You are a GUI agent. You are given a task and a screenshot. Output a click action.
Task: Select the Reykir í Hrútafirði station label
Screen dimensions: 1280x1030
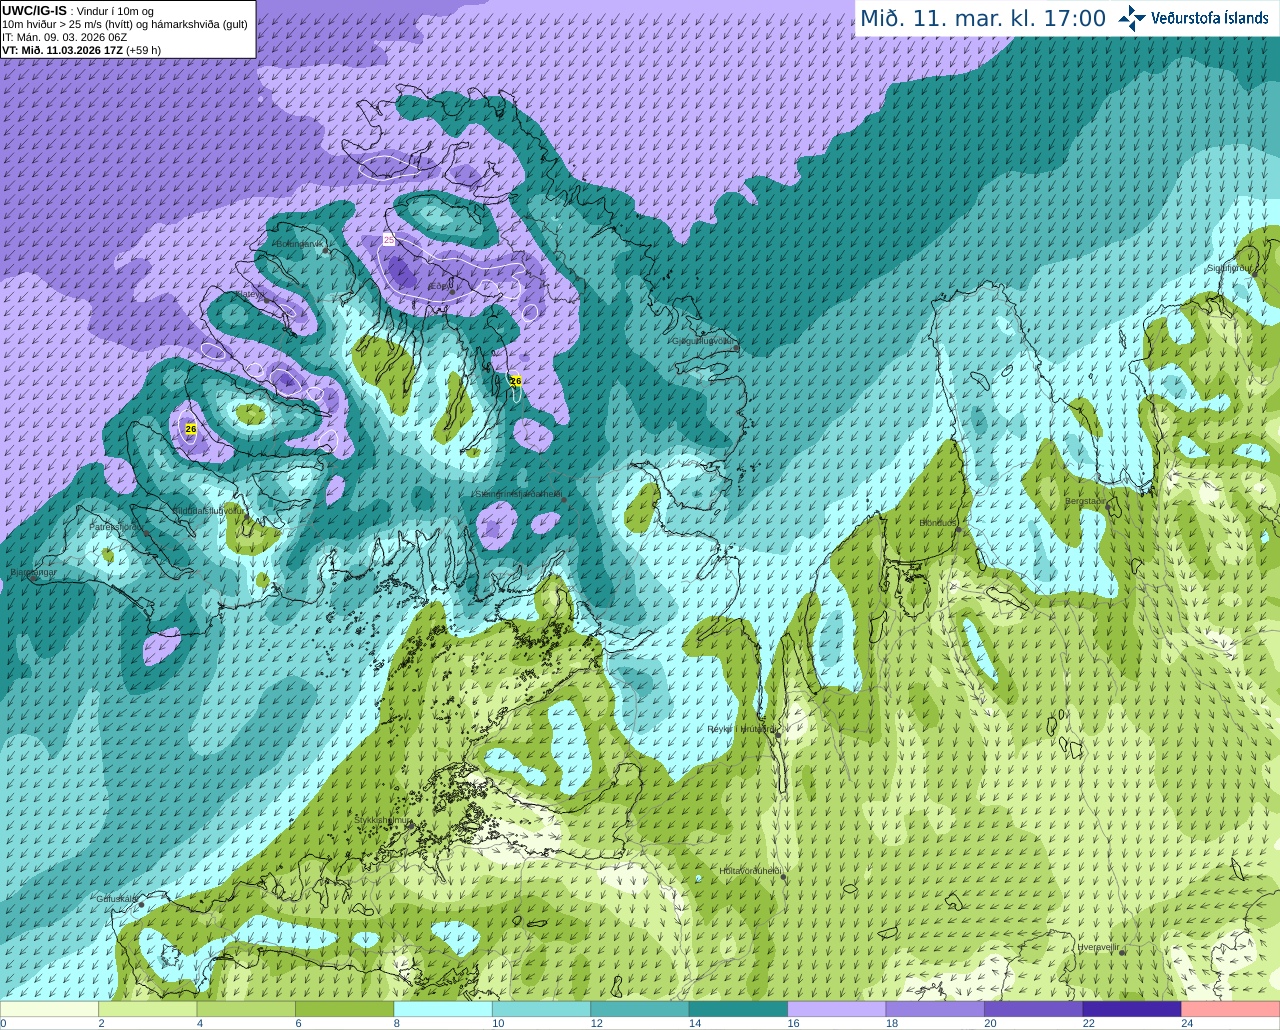(x=741, y=729)
